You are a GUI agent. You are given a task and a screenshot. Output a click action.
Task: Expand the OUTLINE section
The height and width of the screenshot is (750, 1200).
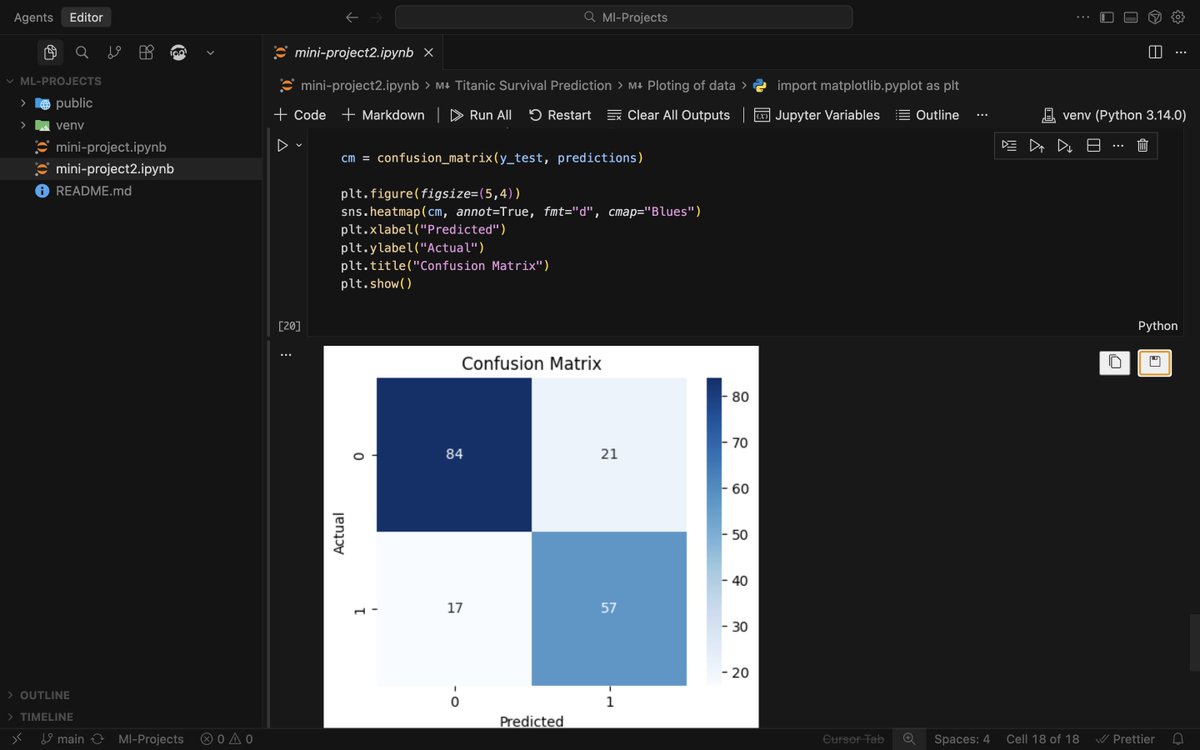[45, 695]
